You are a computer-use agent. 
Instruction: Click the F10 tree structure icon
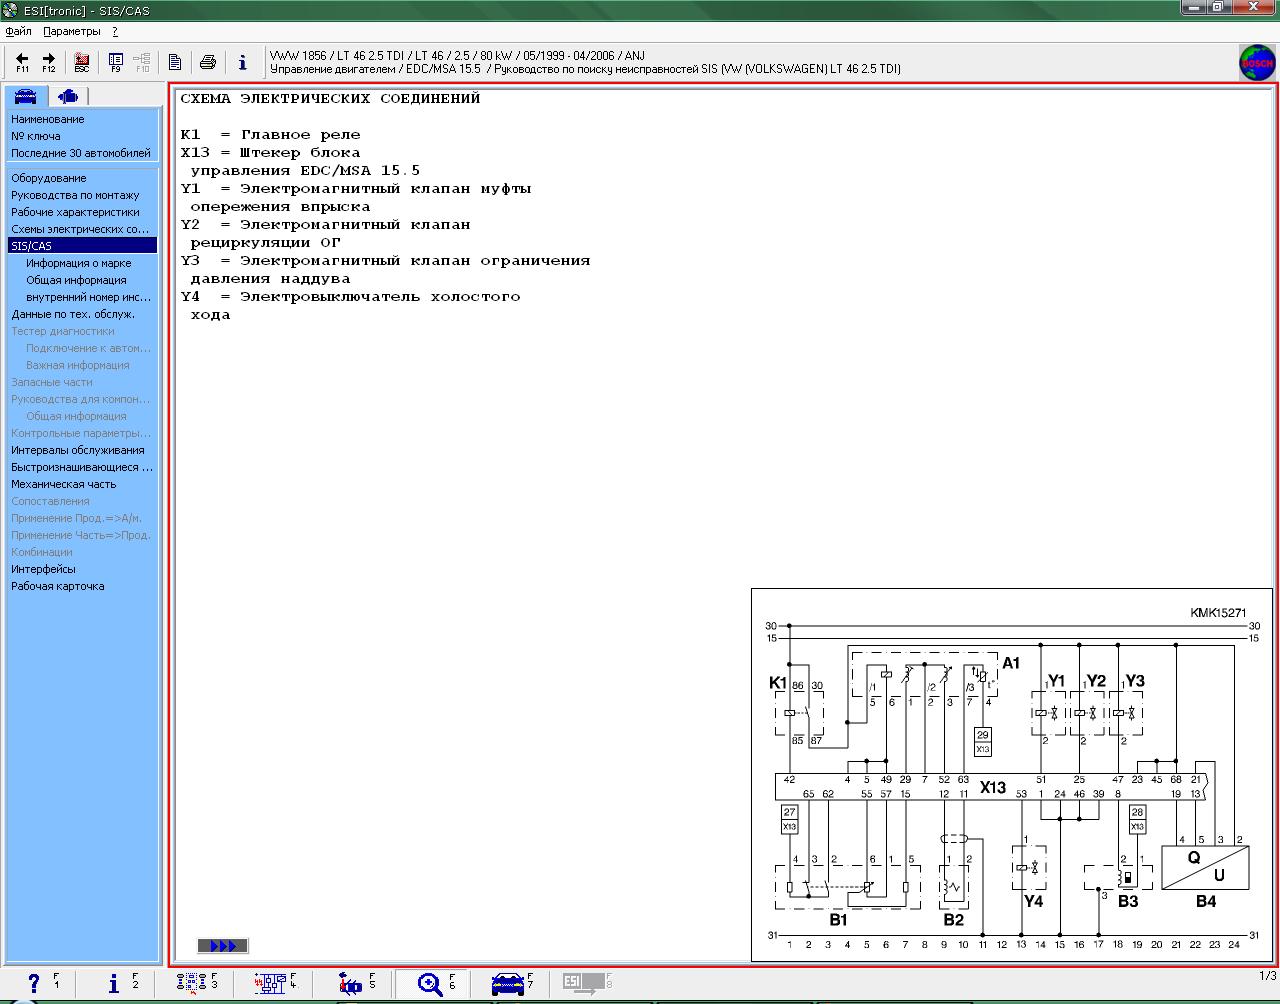coord(142,62)
